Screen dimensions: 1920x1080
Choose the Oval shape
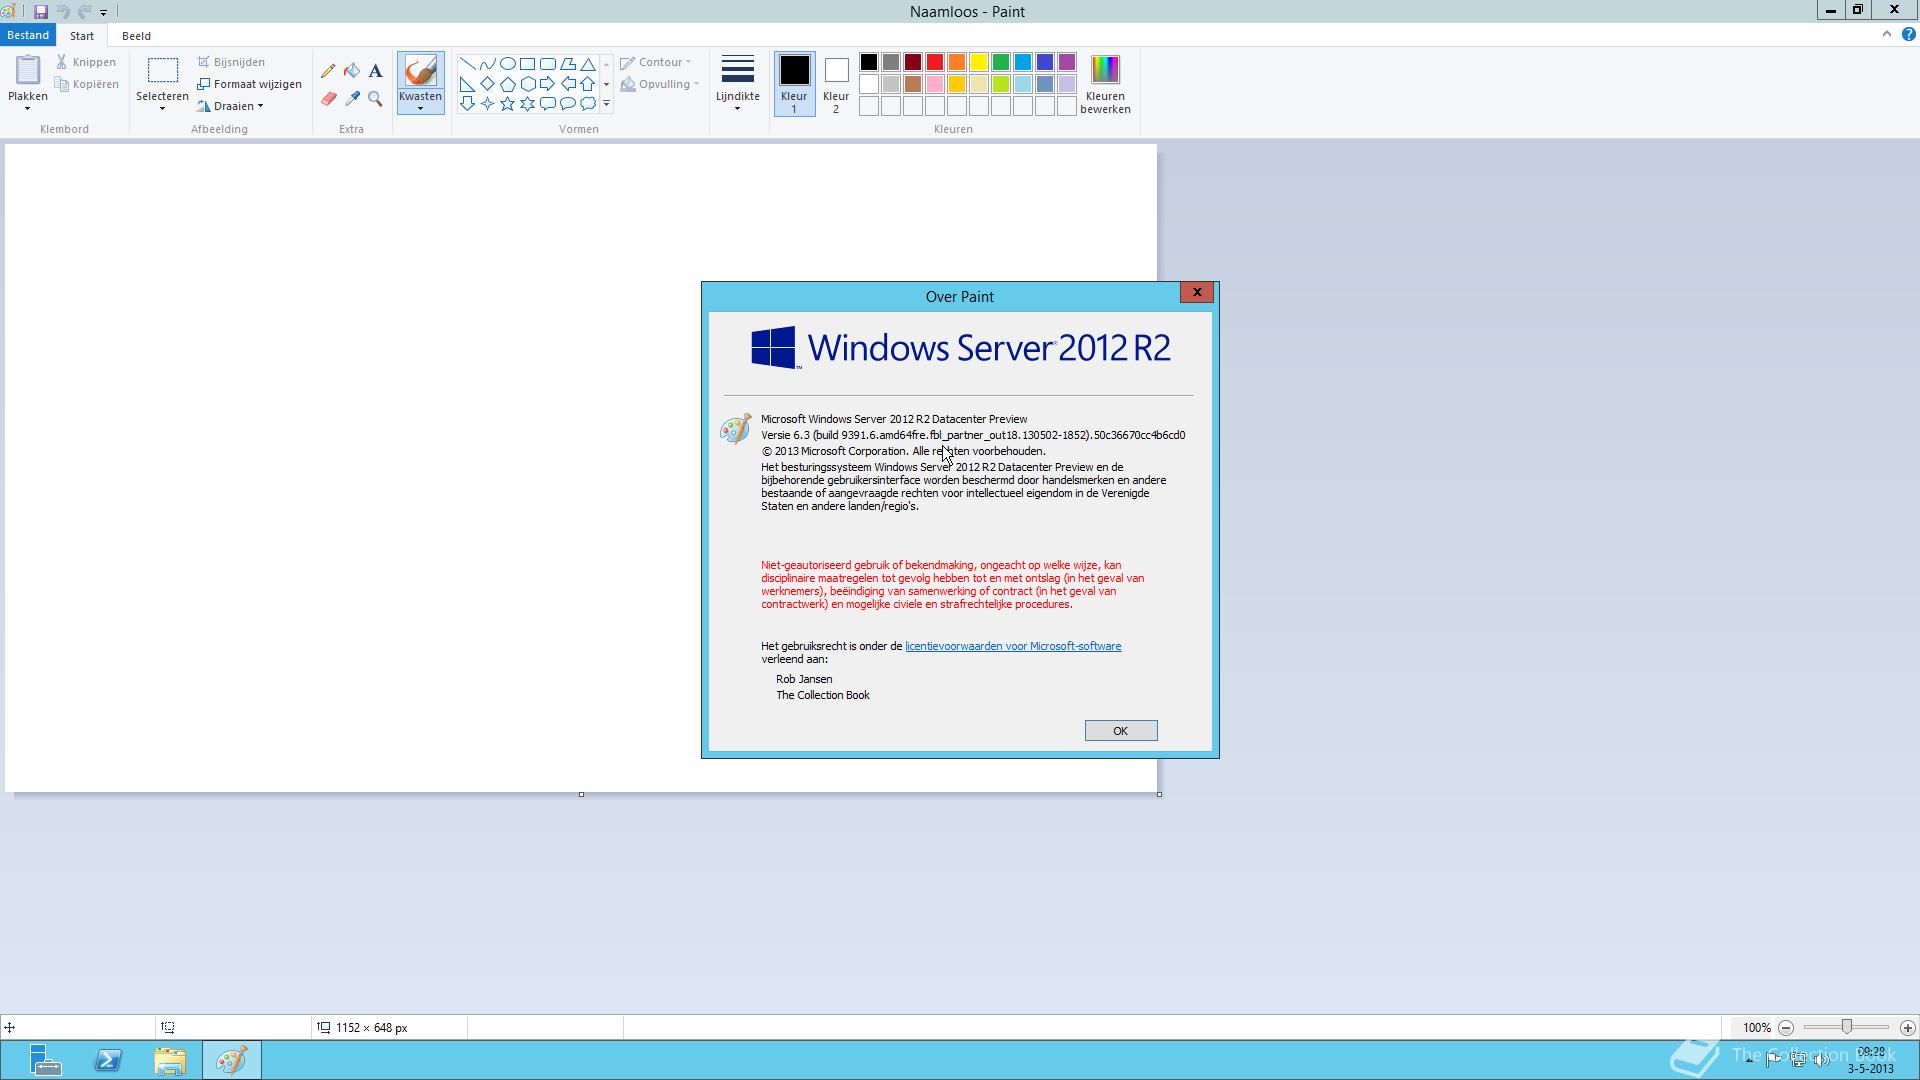[507, 64]
